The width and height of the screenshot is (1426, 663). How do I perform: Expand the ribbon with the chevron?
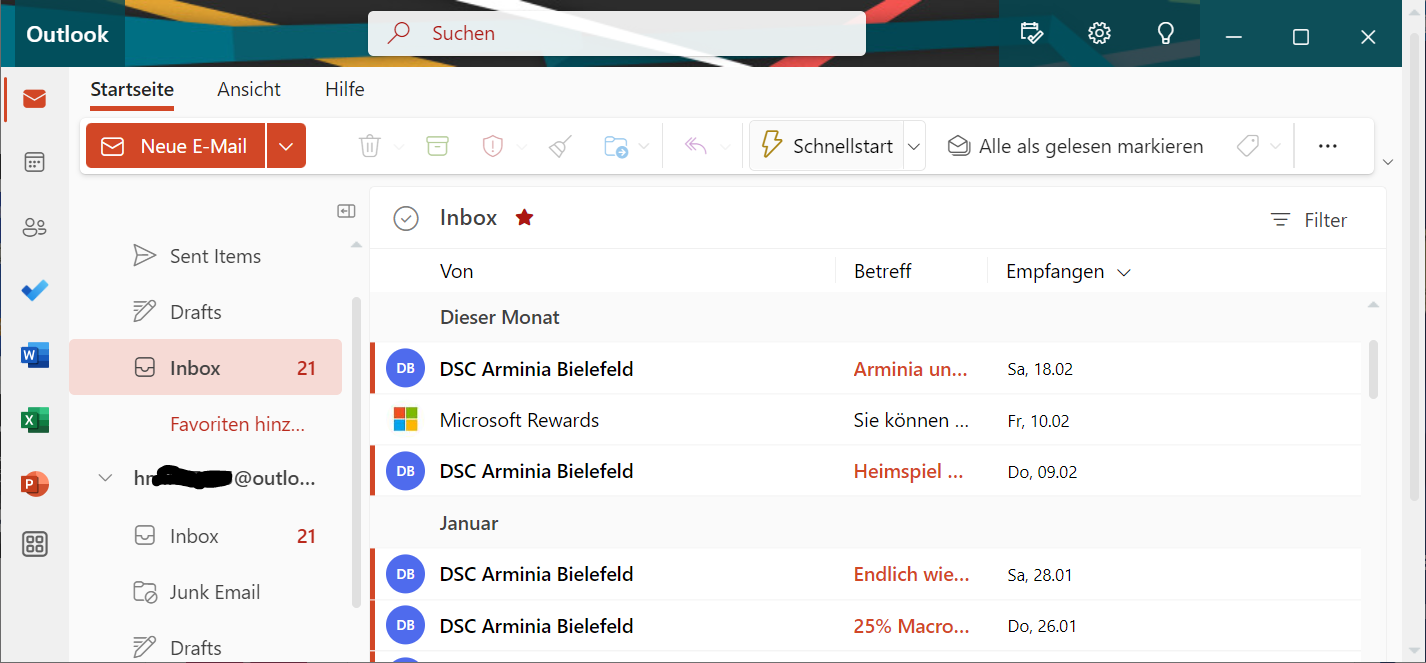[1387, 162]
